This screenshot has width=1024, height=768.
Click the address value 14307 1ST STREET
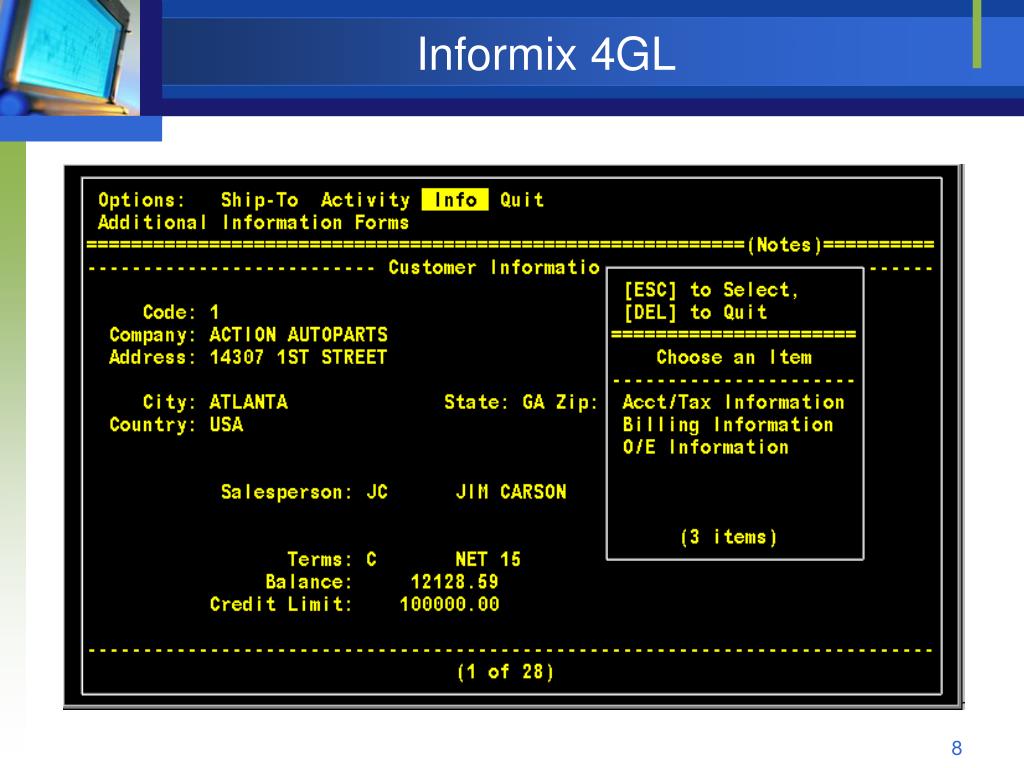[x=298, y=357]
